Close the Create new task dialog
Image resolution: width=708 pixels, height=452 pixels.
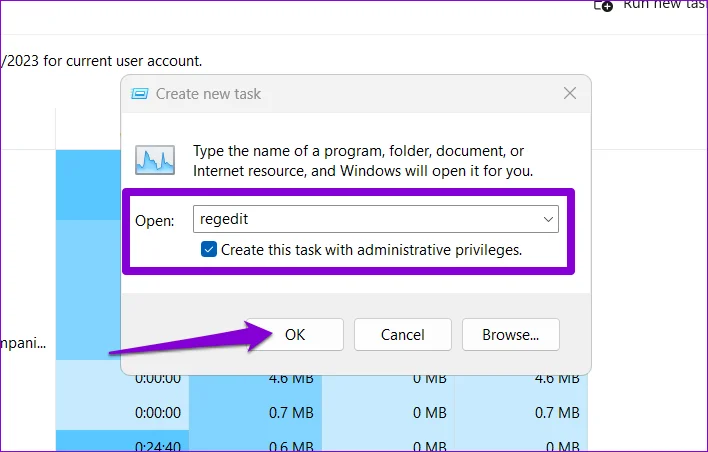click(x=570, y=93)
